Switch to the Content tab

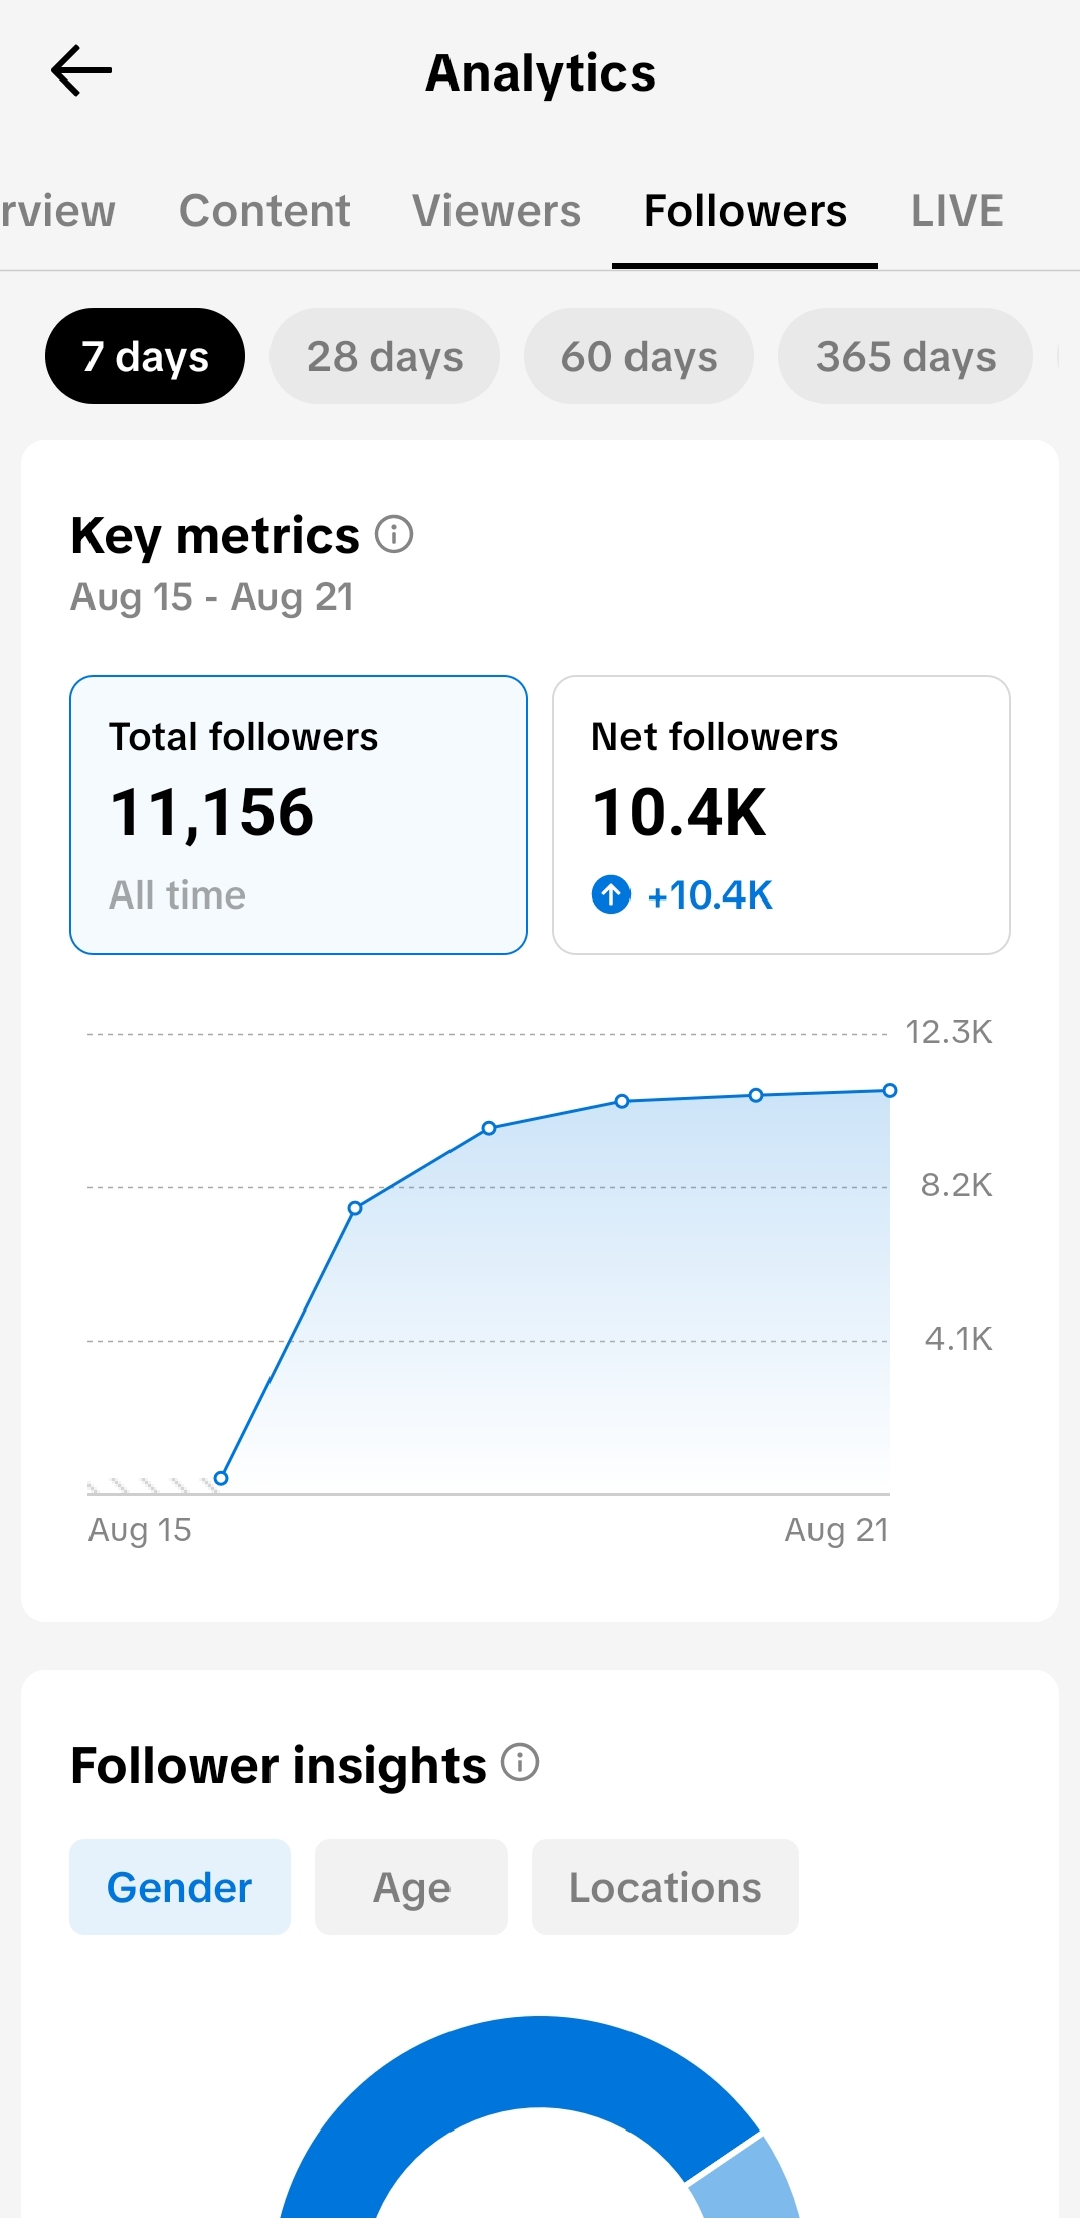pyautogui.click(x=264, y=211)
